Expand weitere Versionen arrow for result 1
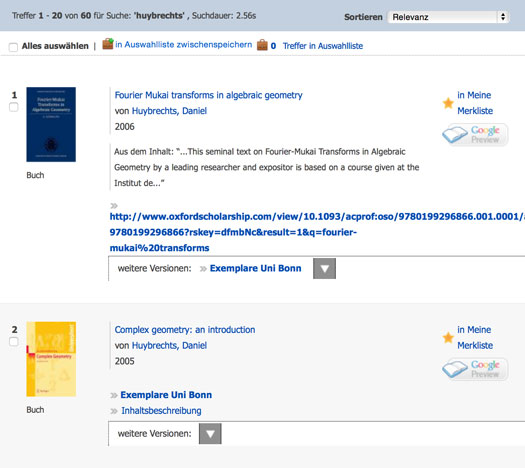525x468 pixels. (324, 268)
